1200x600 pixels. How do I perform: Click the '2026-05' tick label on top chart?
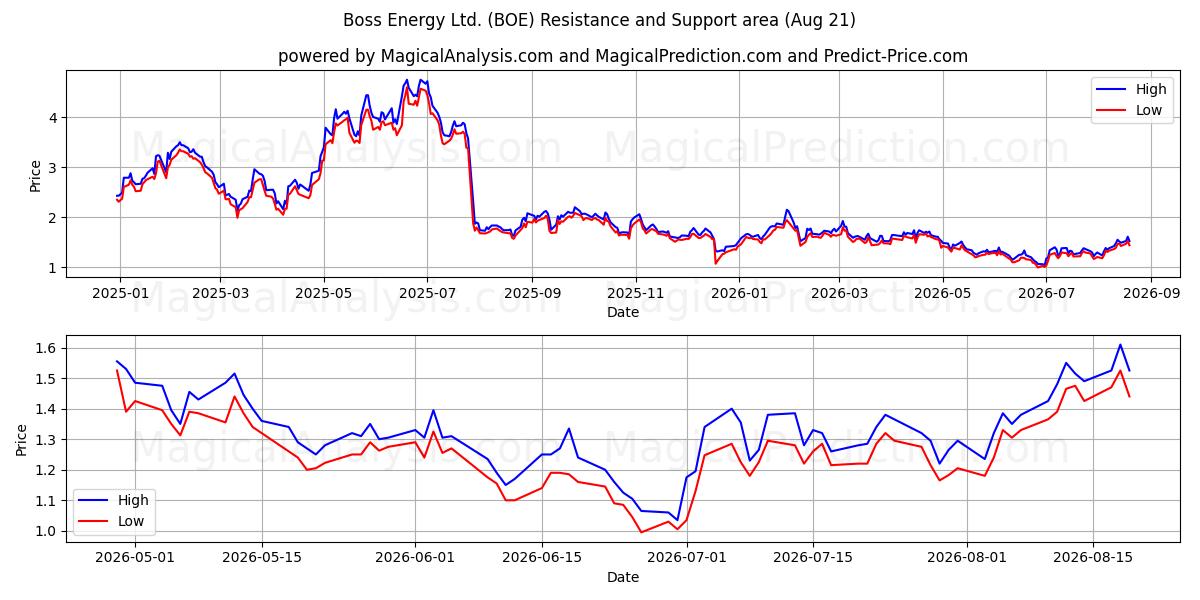coord(943,293)
